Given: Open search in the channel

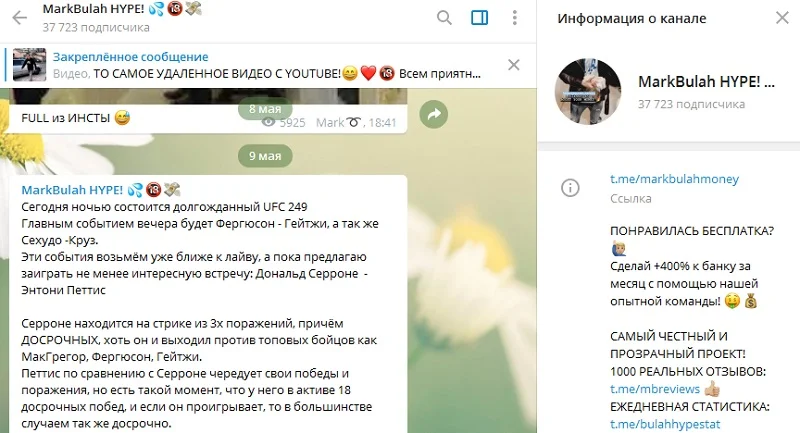Looking at the screenshot, I should pos(444,18).
